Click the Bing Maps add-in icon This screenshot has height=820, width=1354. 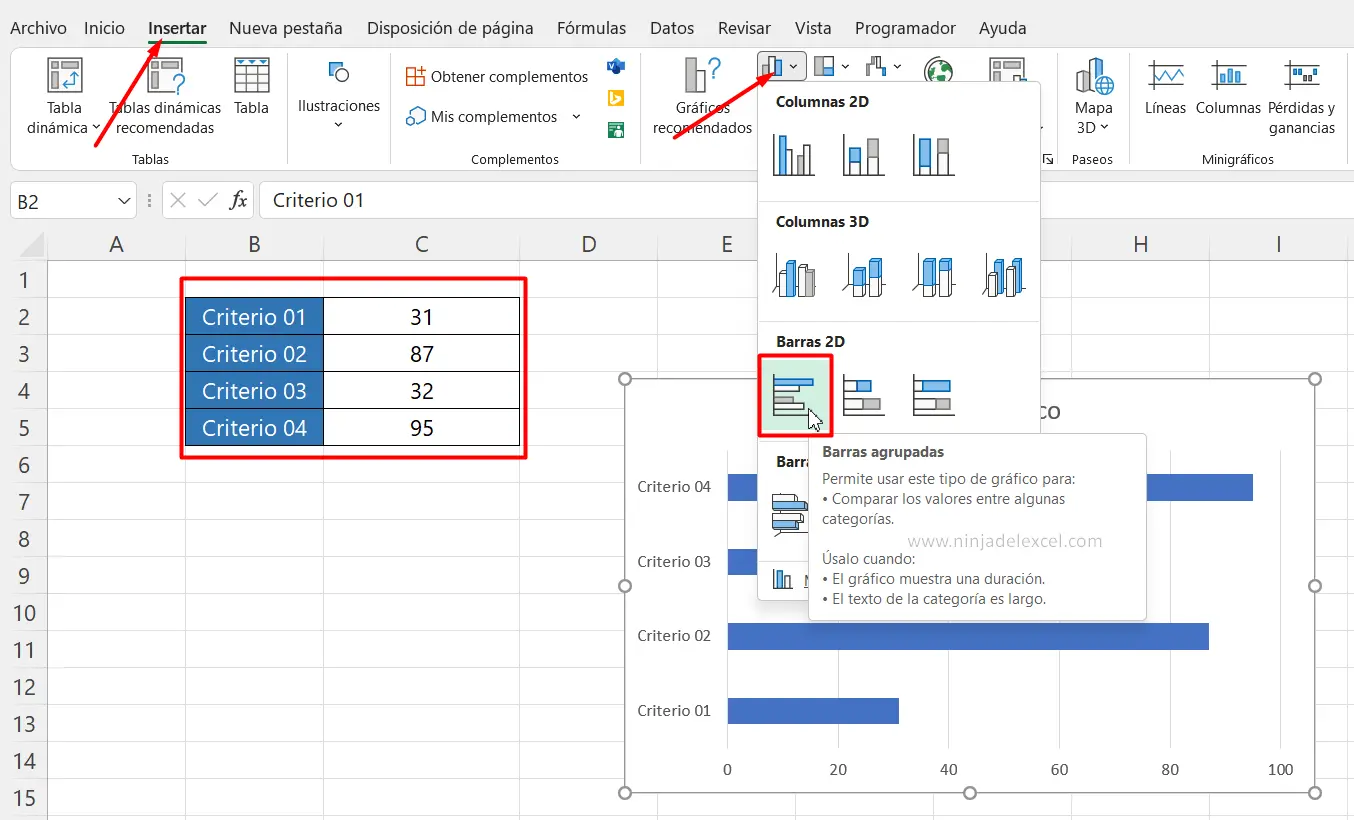pyautogui.click(x=616, y=98)
